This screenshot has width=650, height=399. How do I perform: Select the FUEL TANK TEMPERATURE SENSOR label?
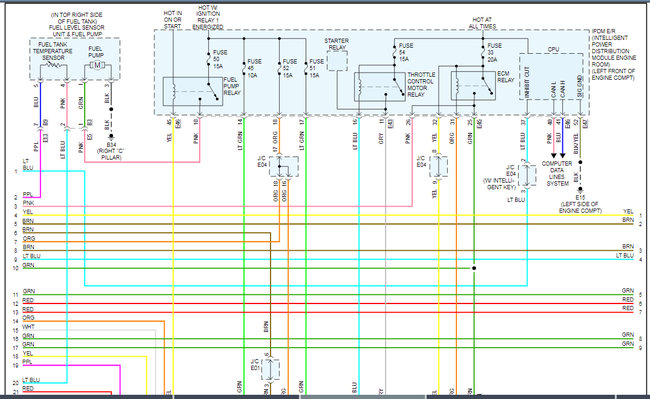[x=53, y=51]
